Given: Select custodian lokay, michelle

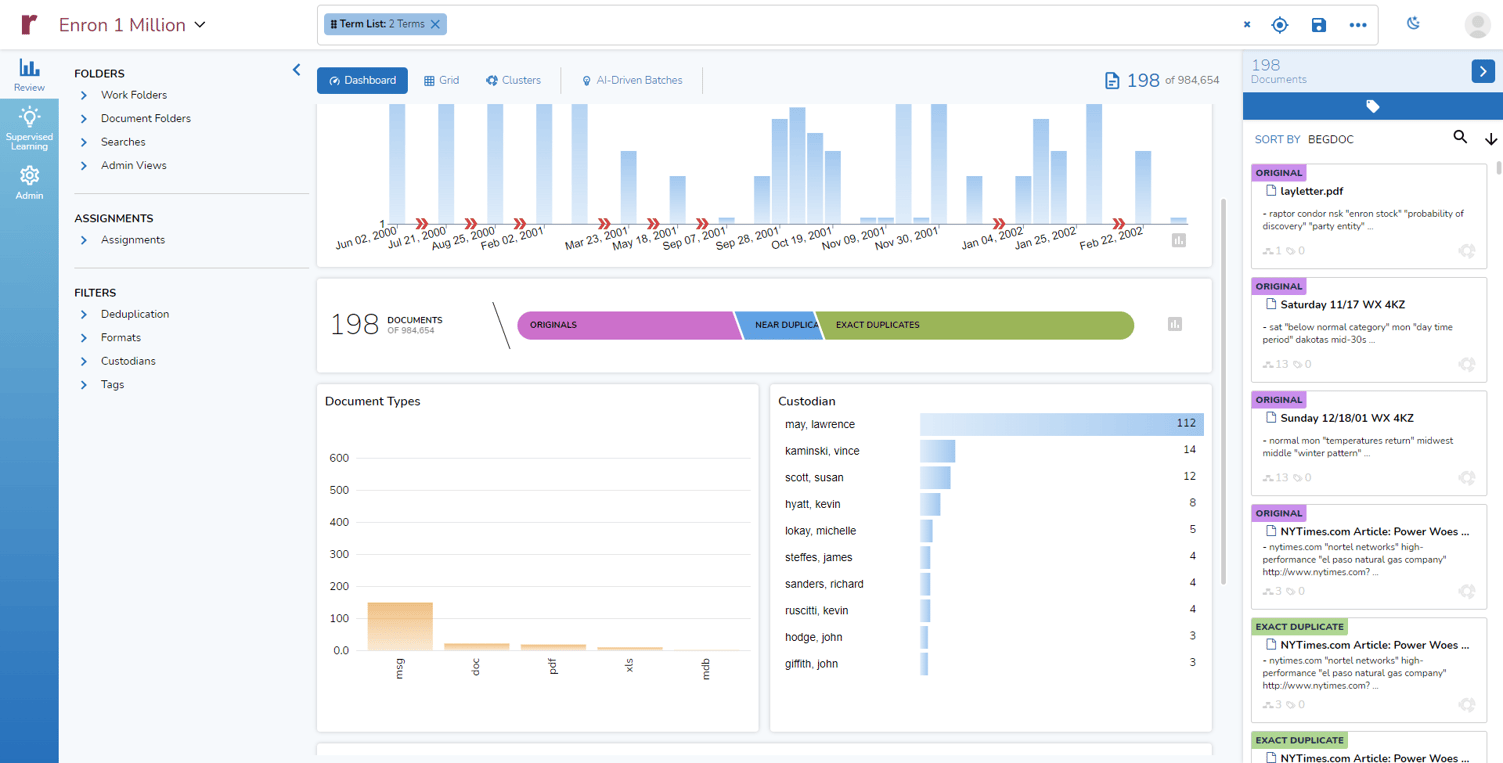Looking at the screenshot, I should [x=926, y=531].
